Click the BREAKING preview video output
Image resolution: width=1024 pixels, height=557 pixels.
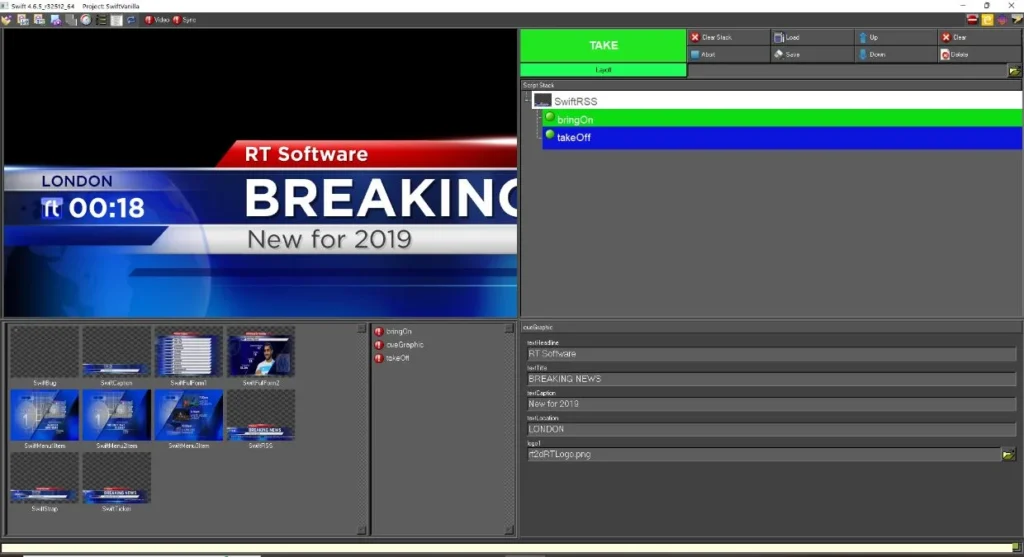click(x=260, y=173)
